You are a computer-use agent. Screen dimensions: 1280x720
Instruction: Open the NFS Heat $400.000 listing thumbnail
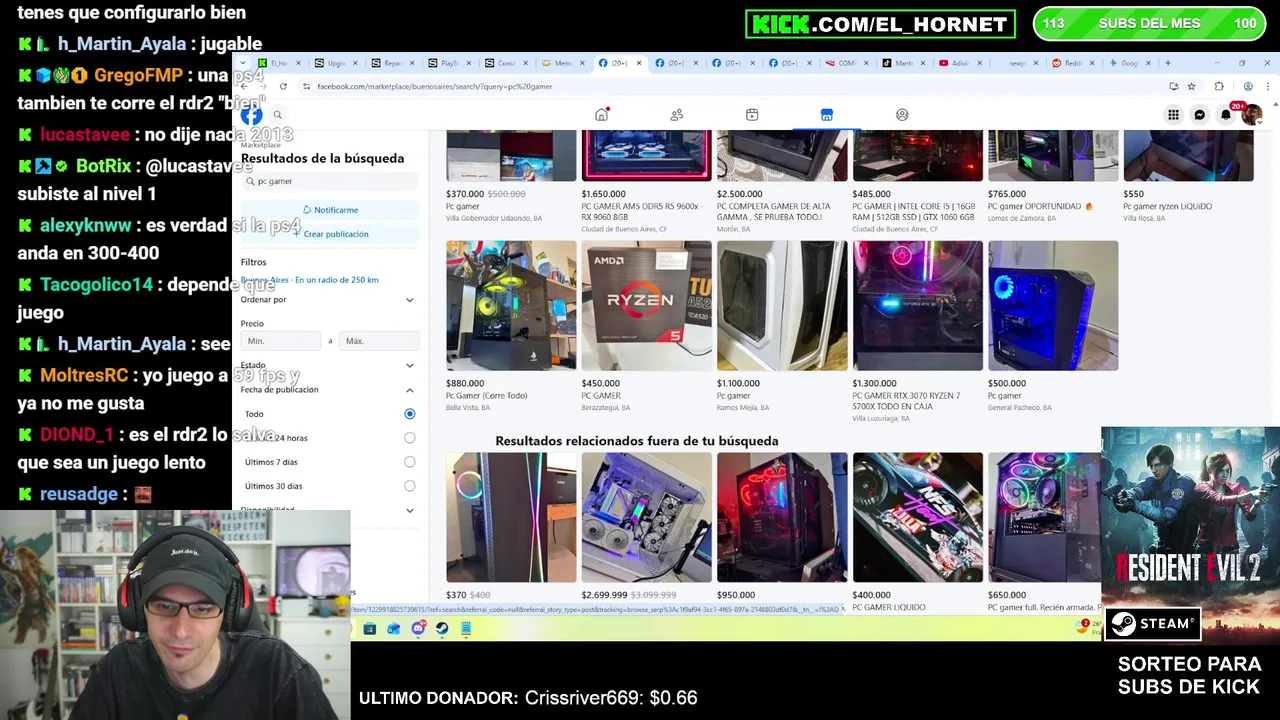pos(917,517)
